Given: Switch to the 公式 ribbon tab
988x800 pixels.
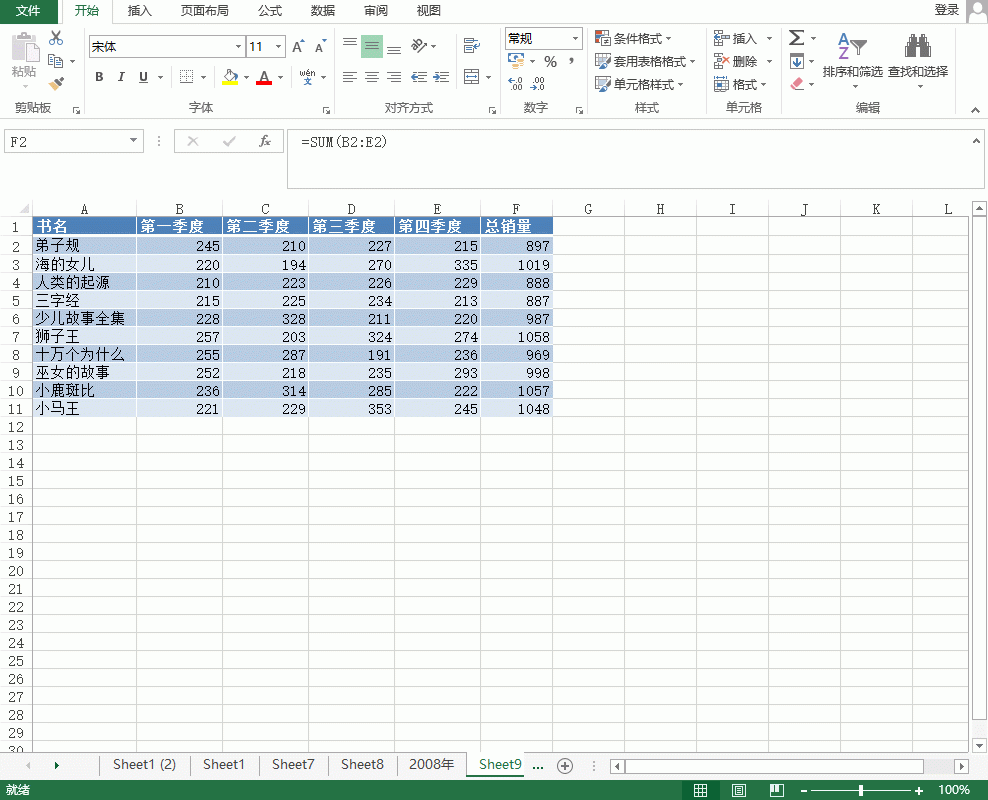Looking at the screenshot, I should click(269, 11).
